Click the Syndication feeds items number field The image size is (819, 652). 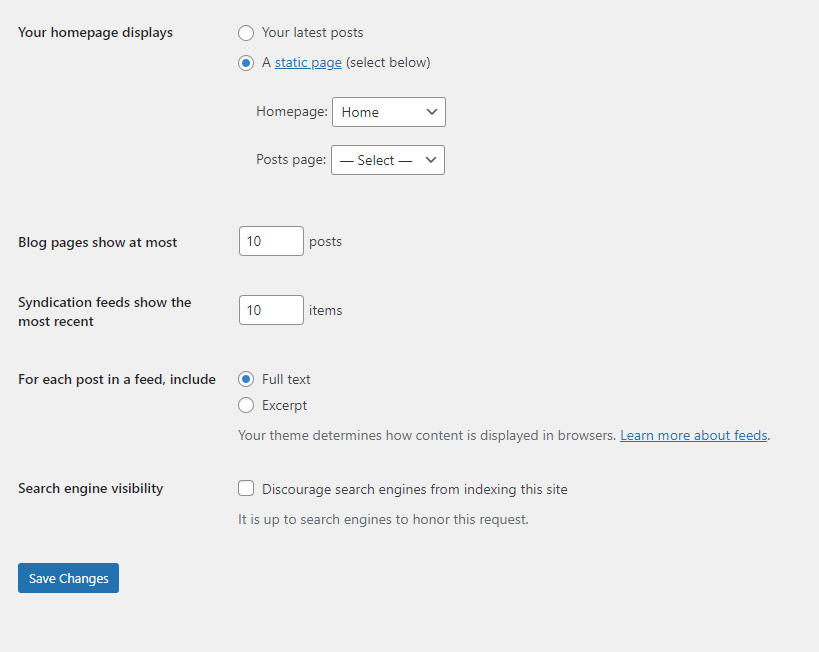pyautogui.click(x=271, y=310)
